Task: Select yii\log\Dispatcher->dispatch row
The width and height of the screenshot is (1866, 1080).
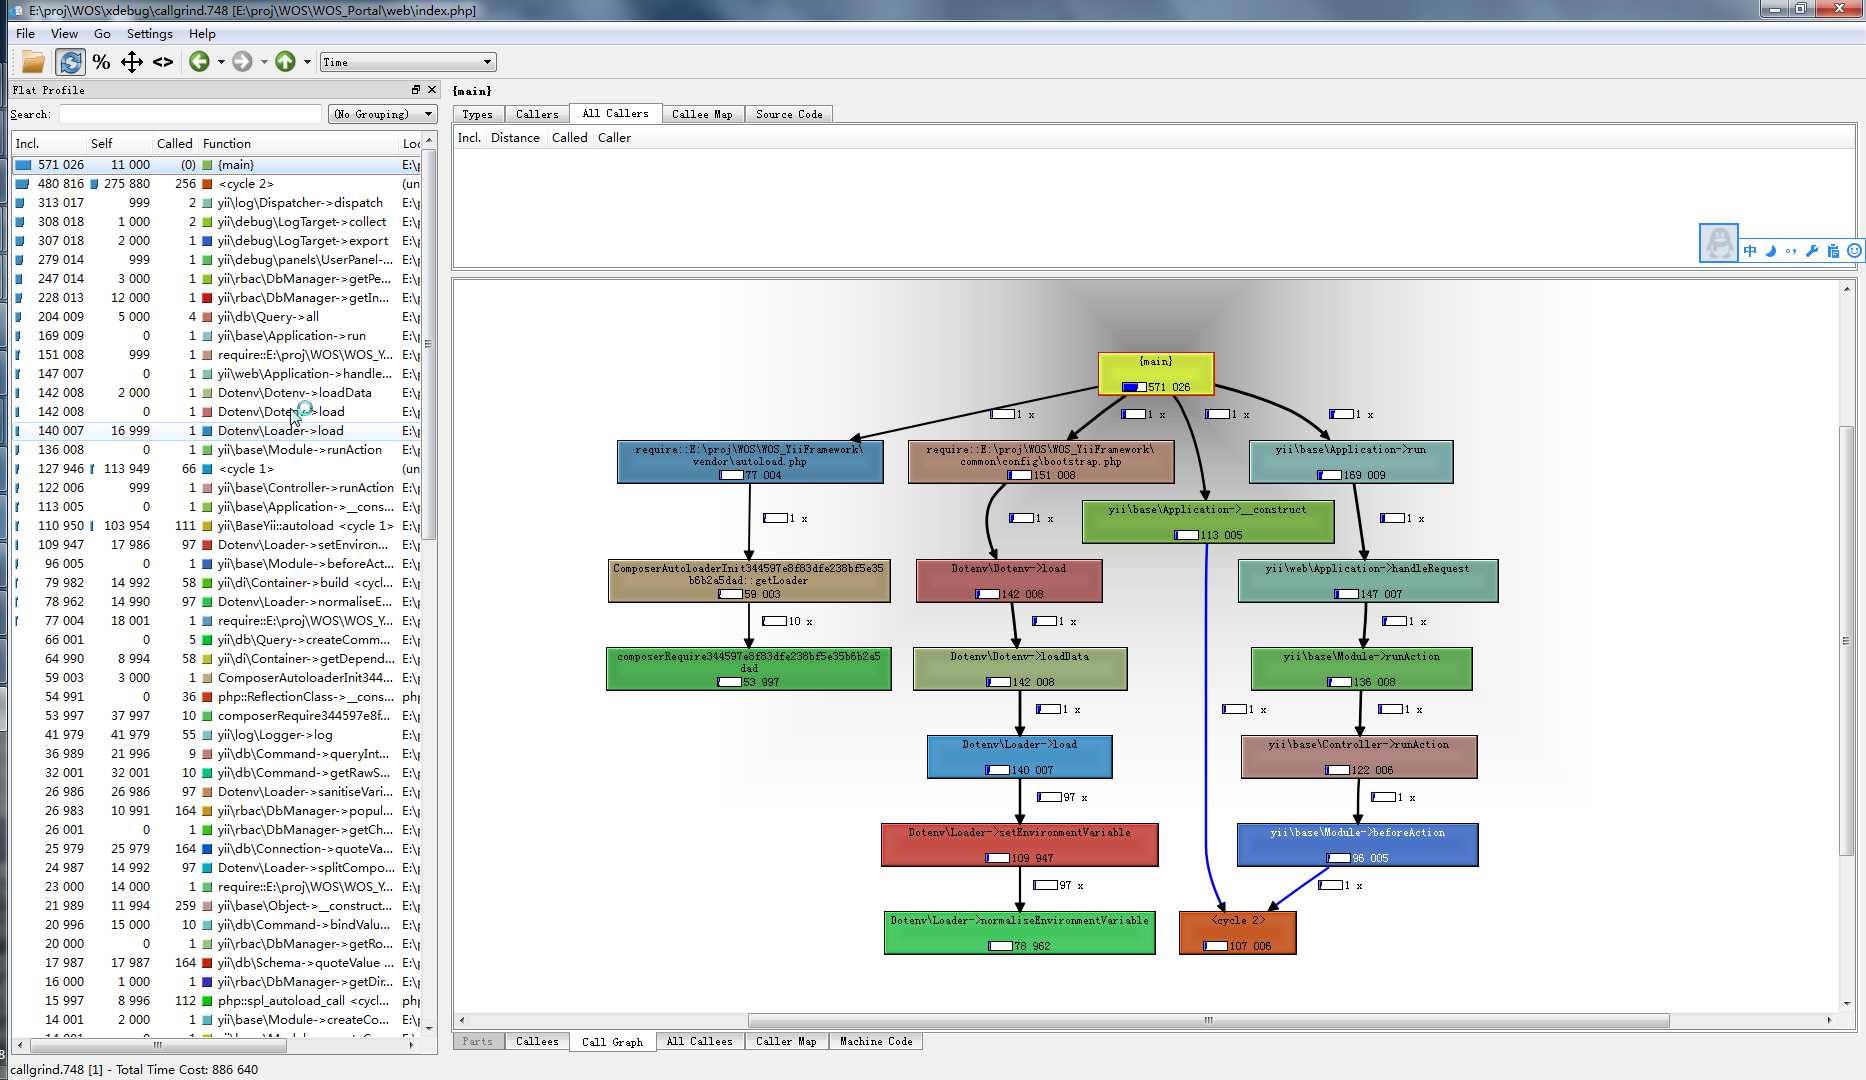Action: (x=216, y=203)
